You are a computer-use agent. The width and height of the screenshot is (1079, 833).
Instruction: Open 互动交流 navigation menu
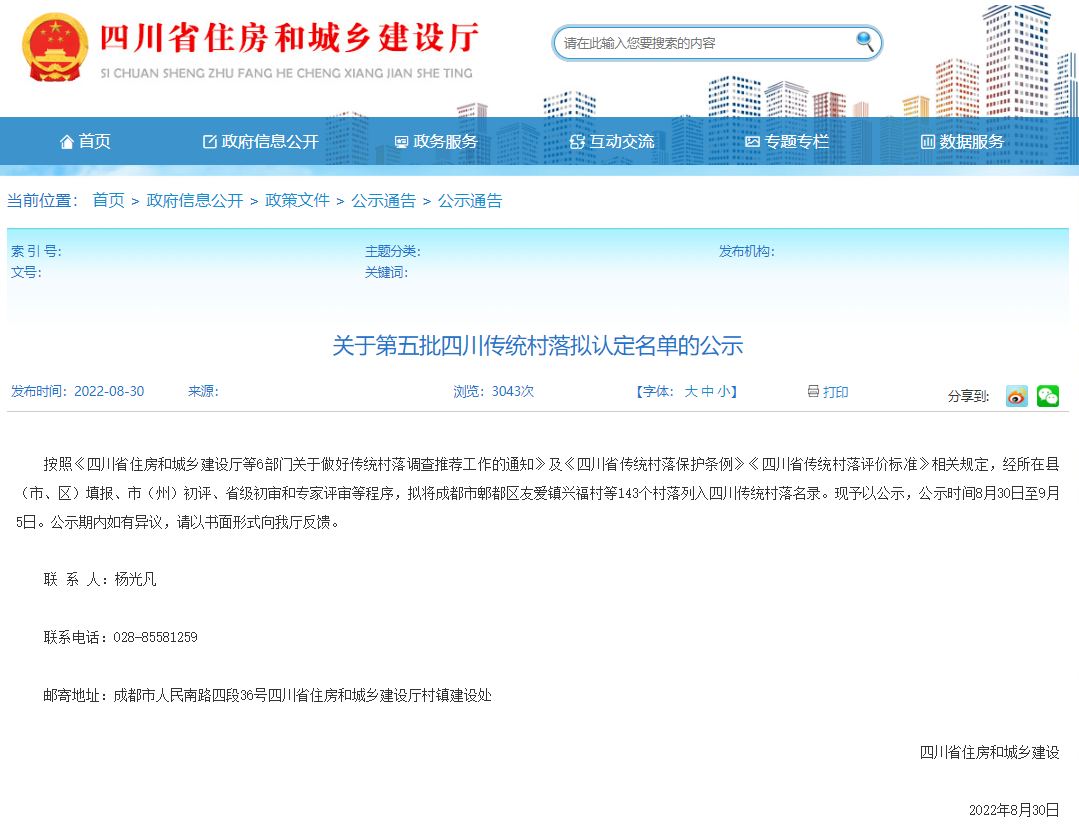coord(612,142)
